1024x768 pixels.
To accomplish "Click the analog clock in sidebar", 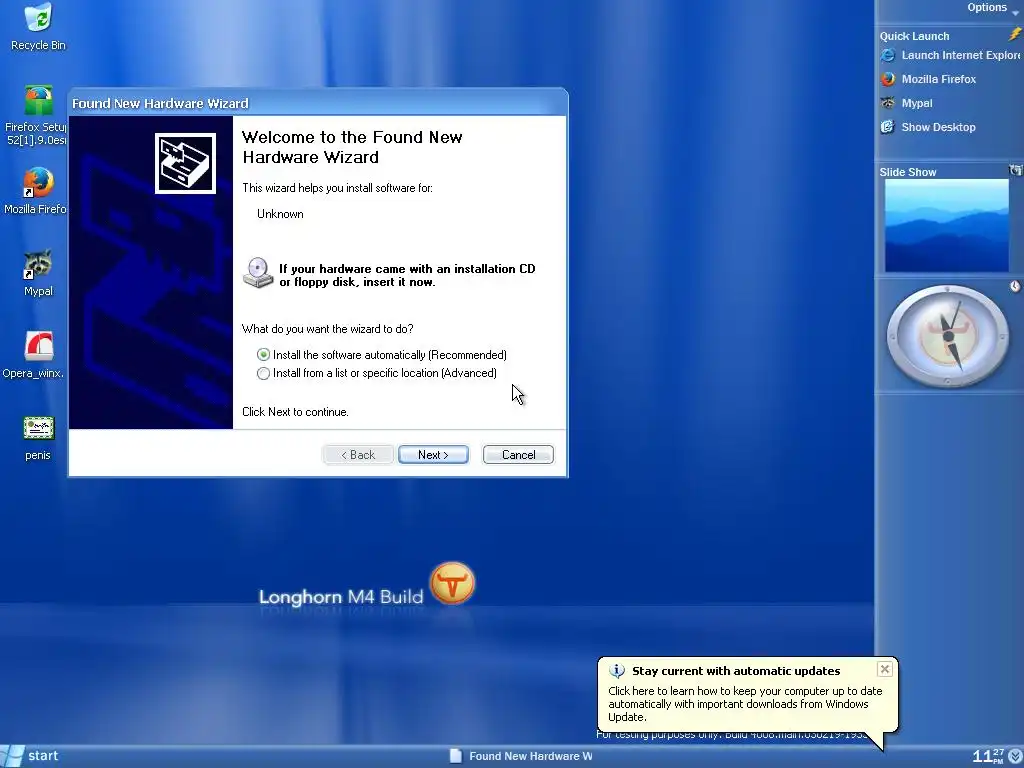I will coord(948,336).
